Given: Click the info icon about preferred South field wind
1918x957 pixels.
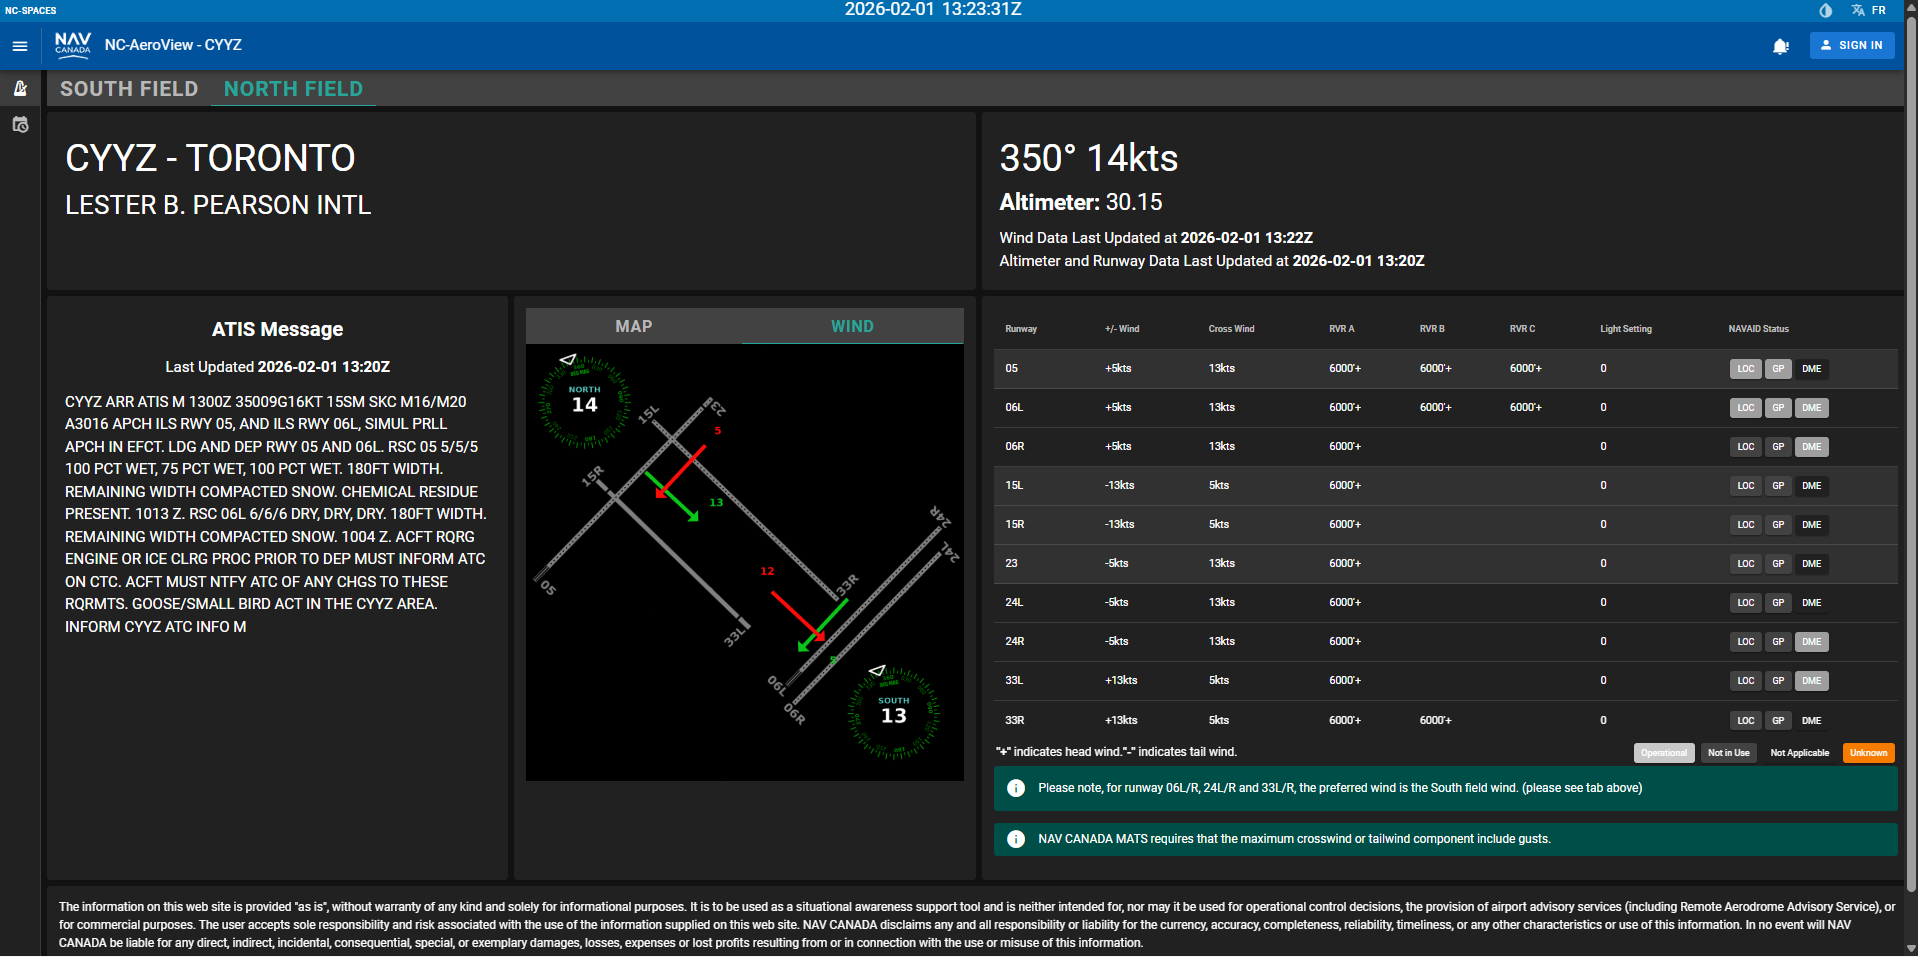Looking at the screenshot, I should (x=1016, y=788).
